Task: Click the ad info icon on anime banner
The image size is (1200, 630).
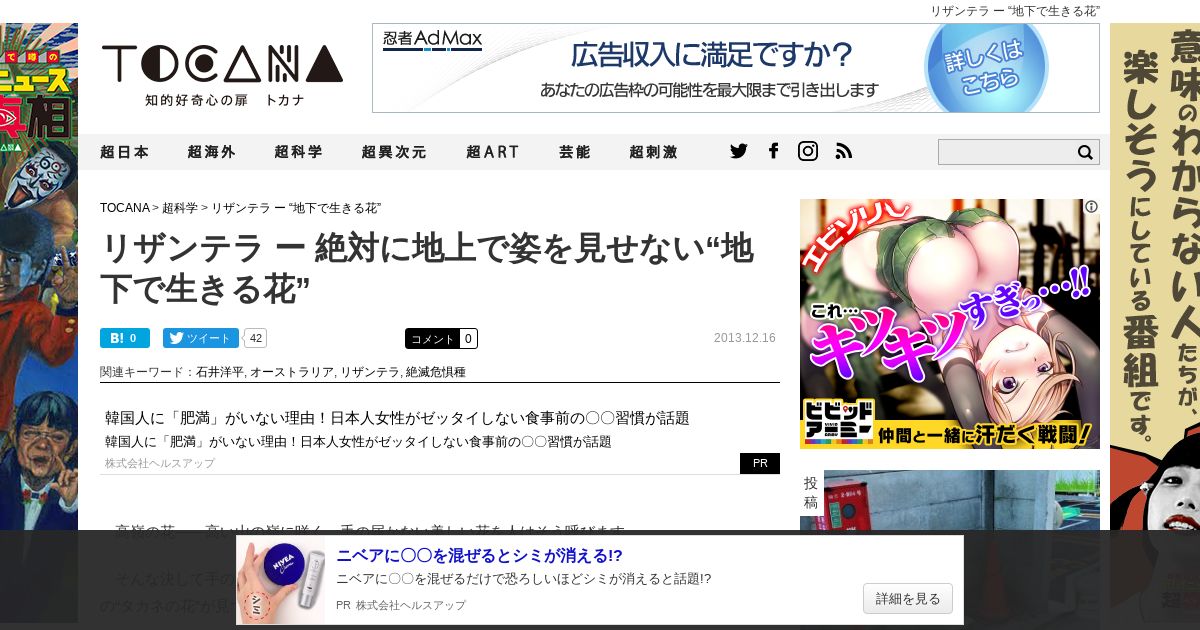Action: [1092, 206]
